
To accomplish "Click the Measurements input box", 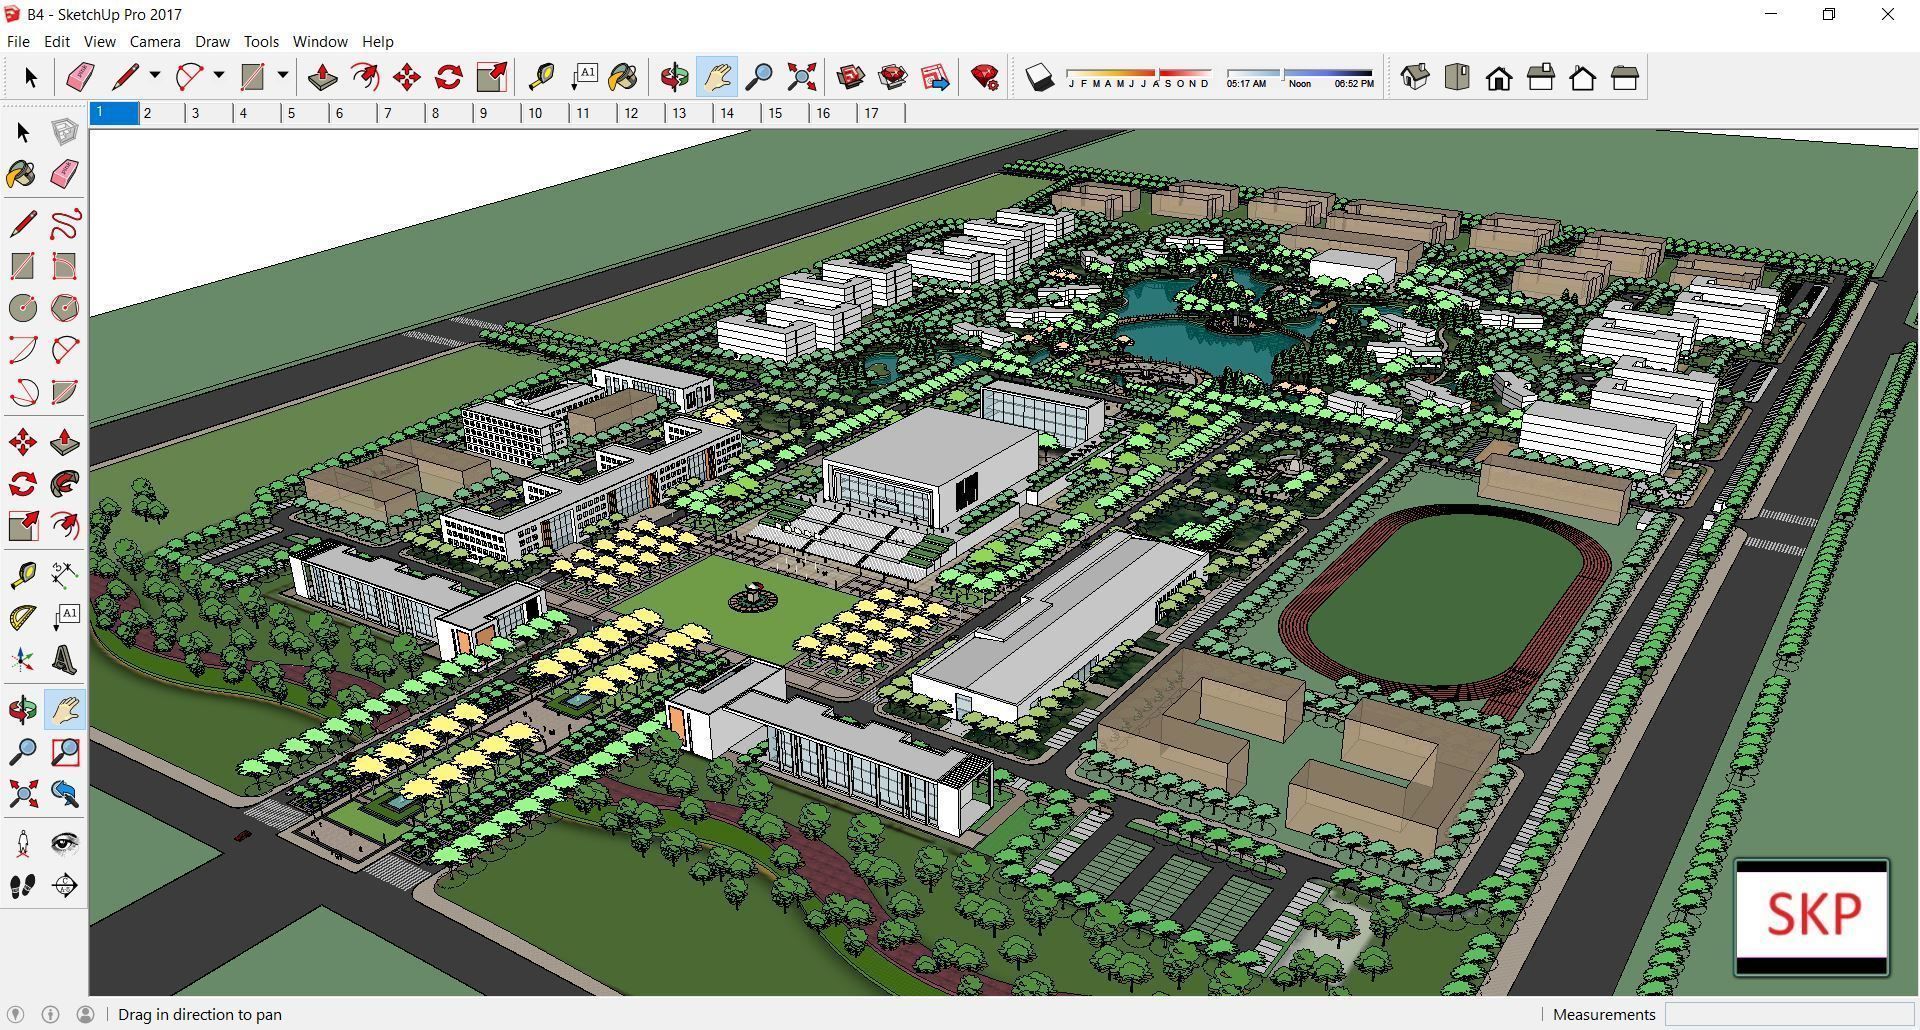I will (x=1789, y=1014).
